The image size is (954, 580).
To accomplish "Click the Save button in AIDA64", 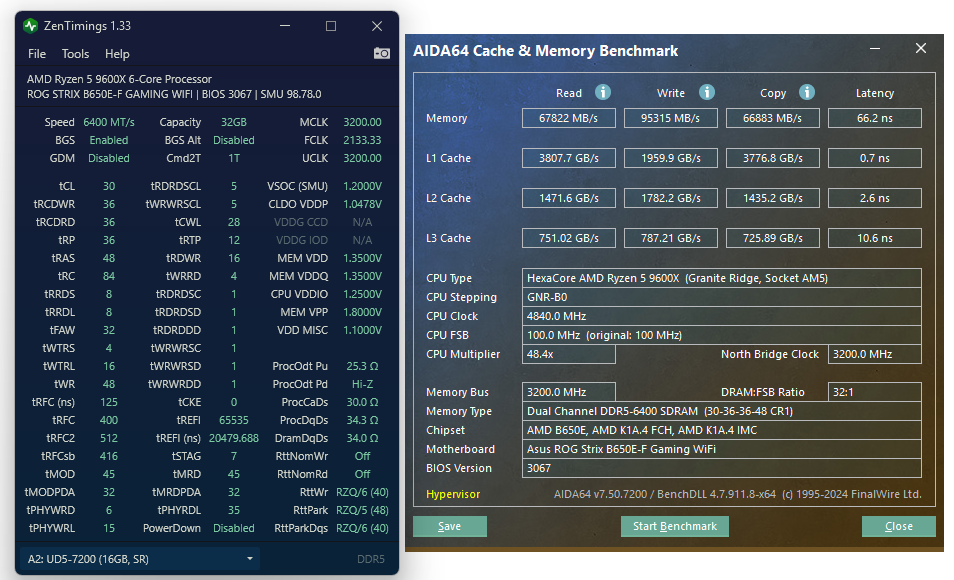I will point(450,526).
